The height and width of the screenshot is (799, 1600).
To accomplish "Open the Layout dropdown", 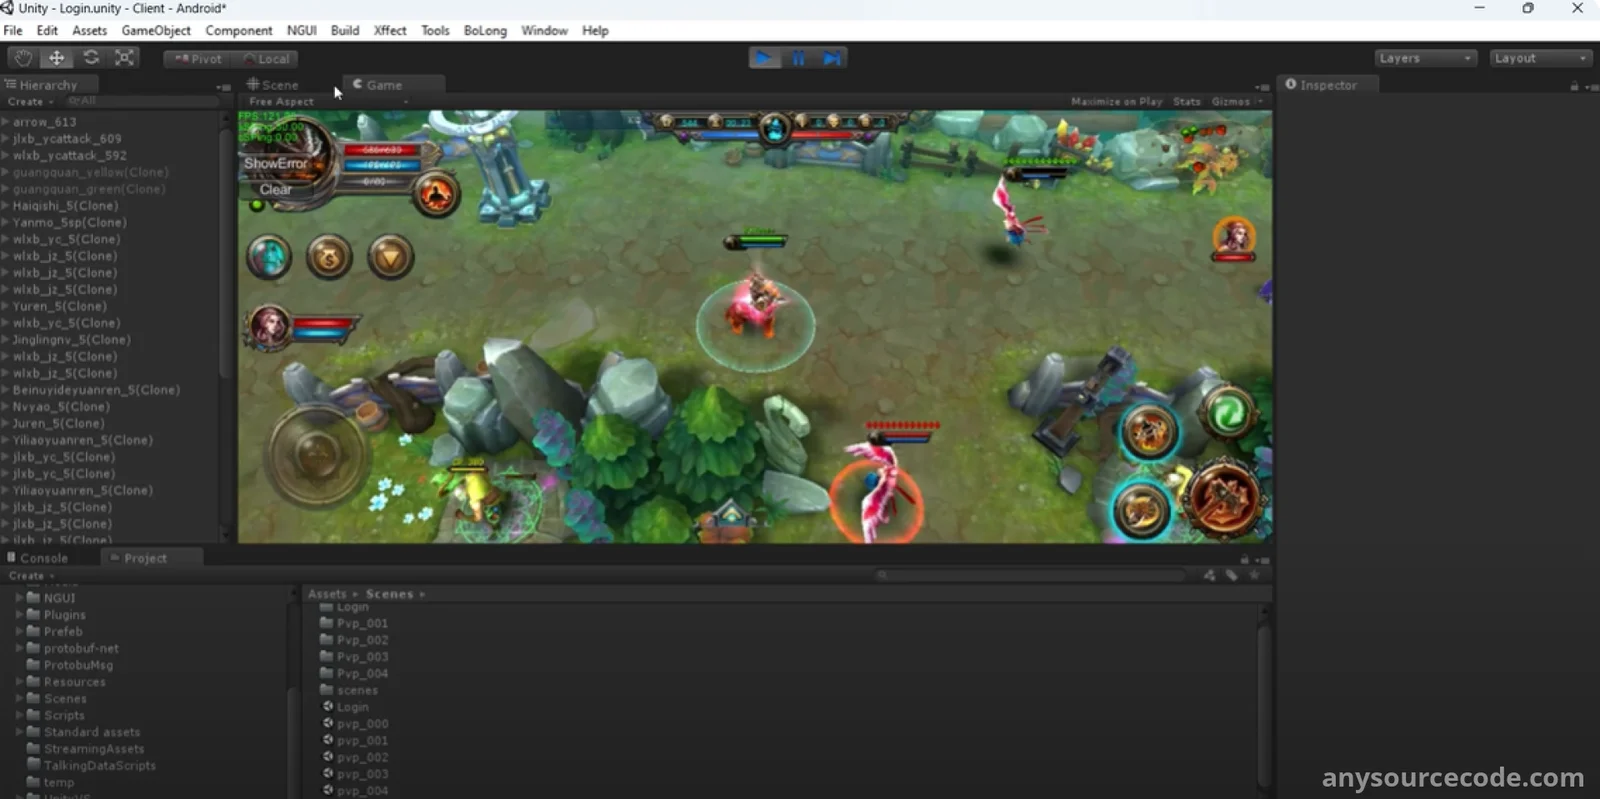I will (1540, 58).
